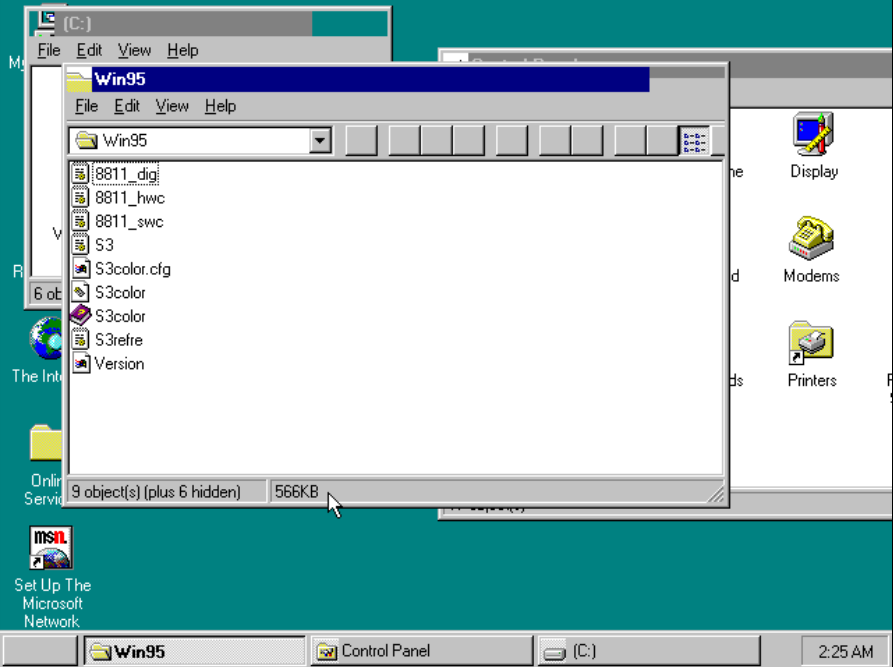Switch to (C:) taskbar button

click(649, 651)
